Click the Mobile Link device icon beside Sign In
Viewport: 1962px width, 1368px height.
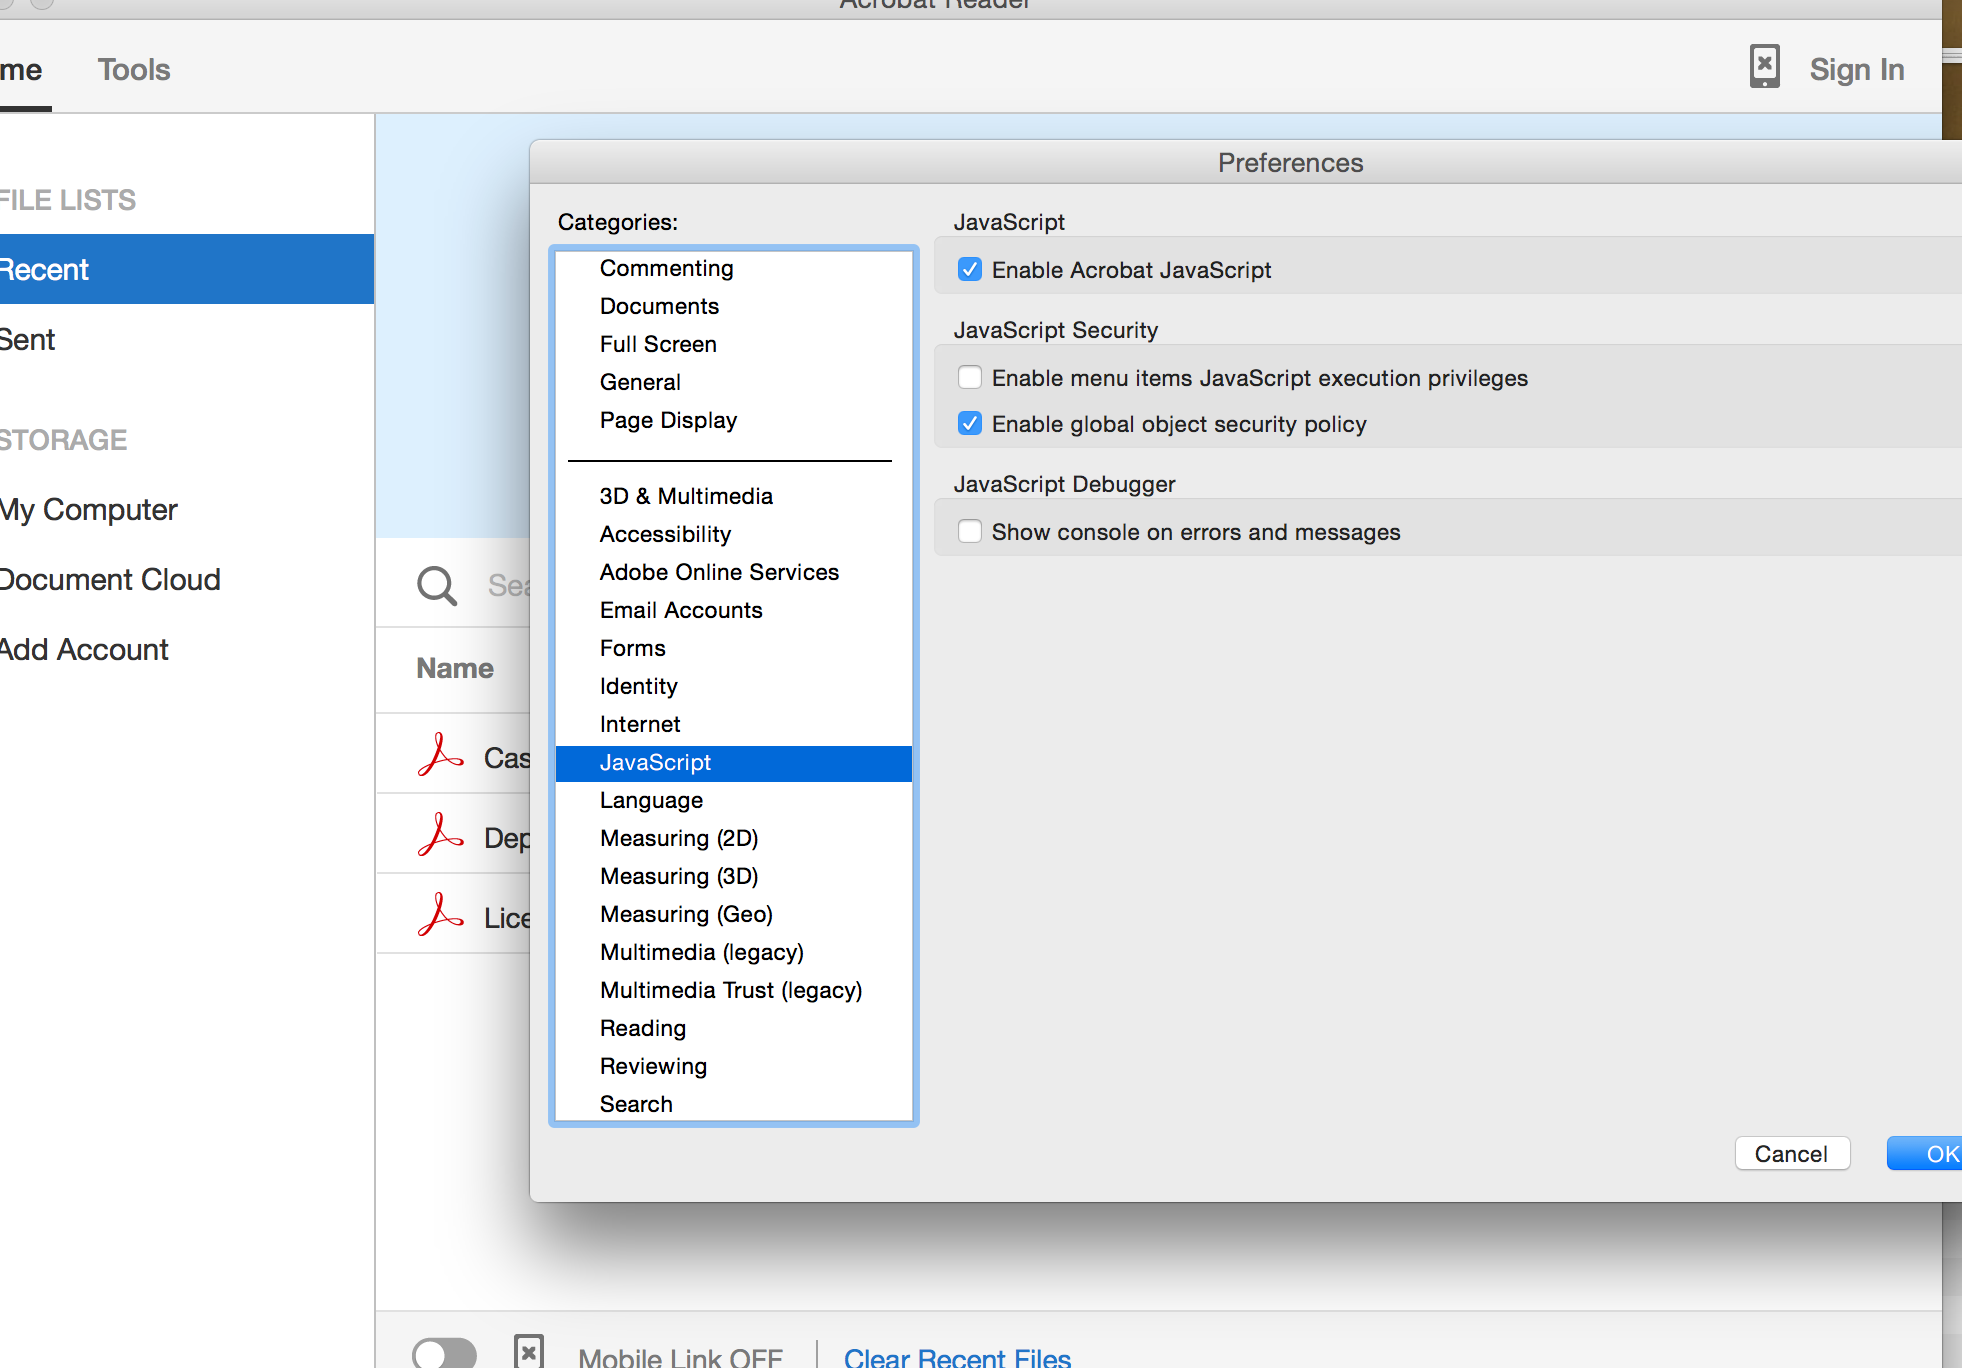(x=1764, y=67)
